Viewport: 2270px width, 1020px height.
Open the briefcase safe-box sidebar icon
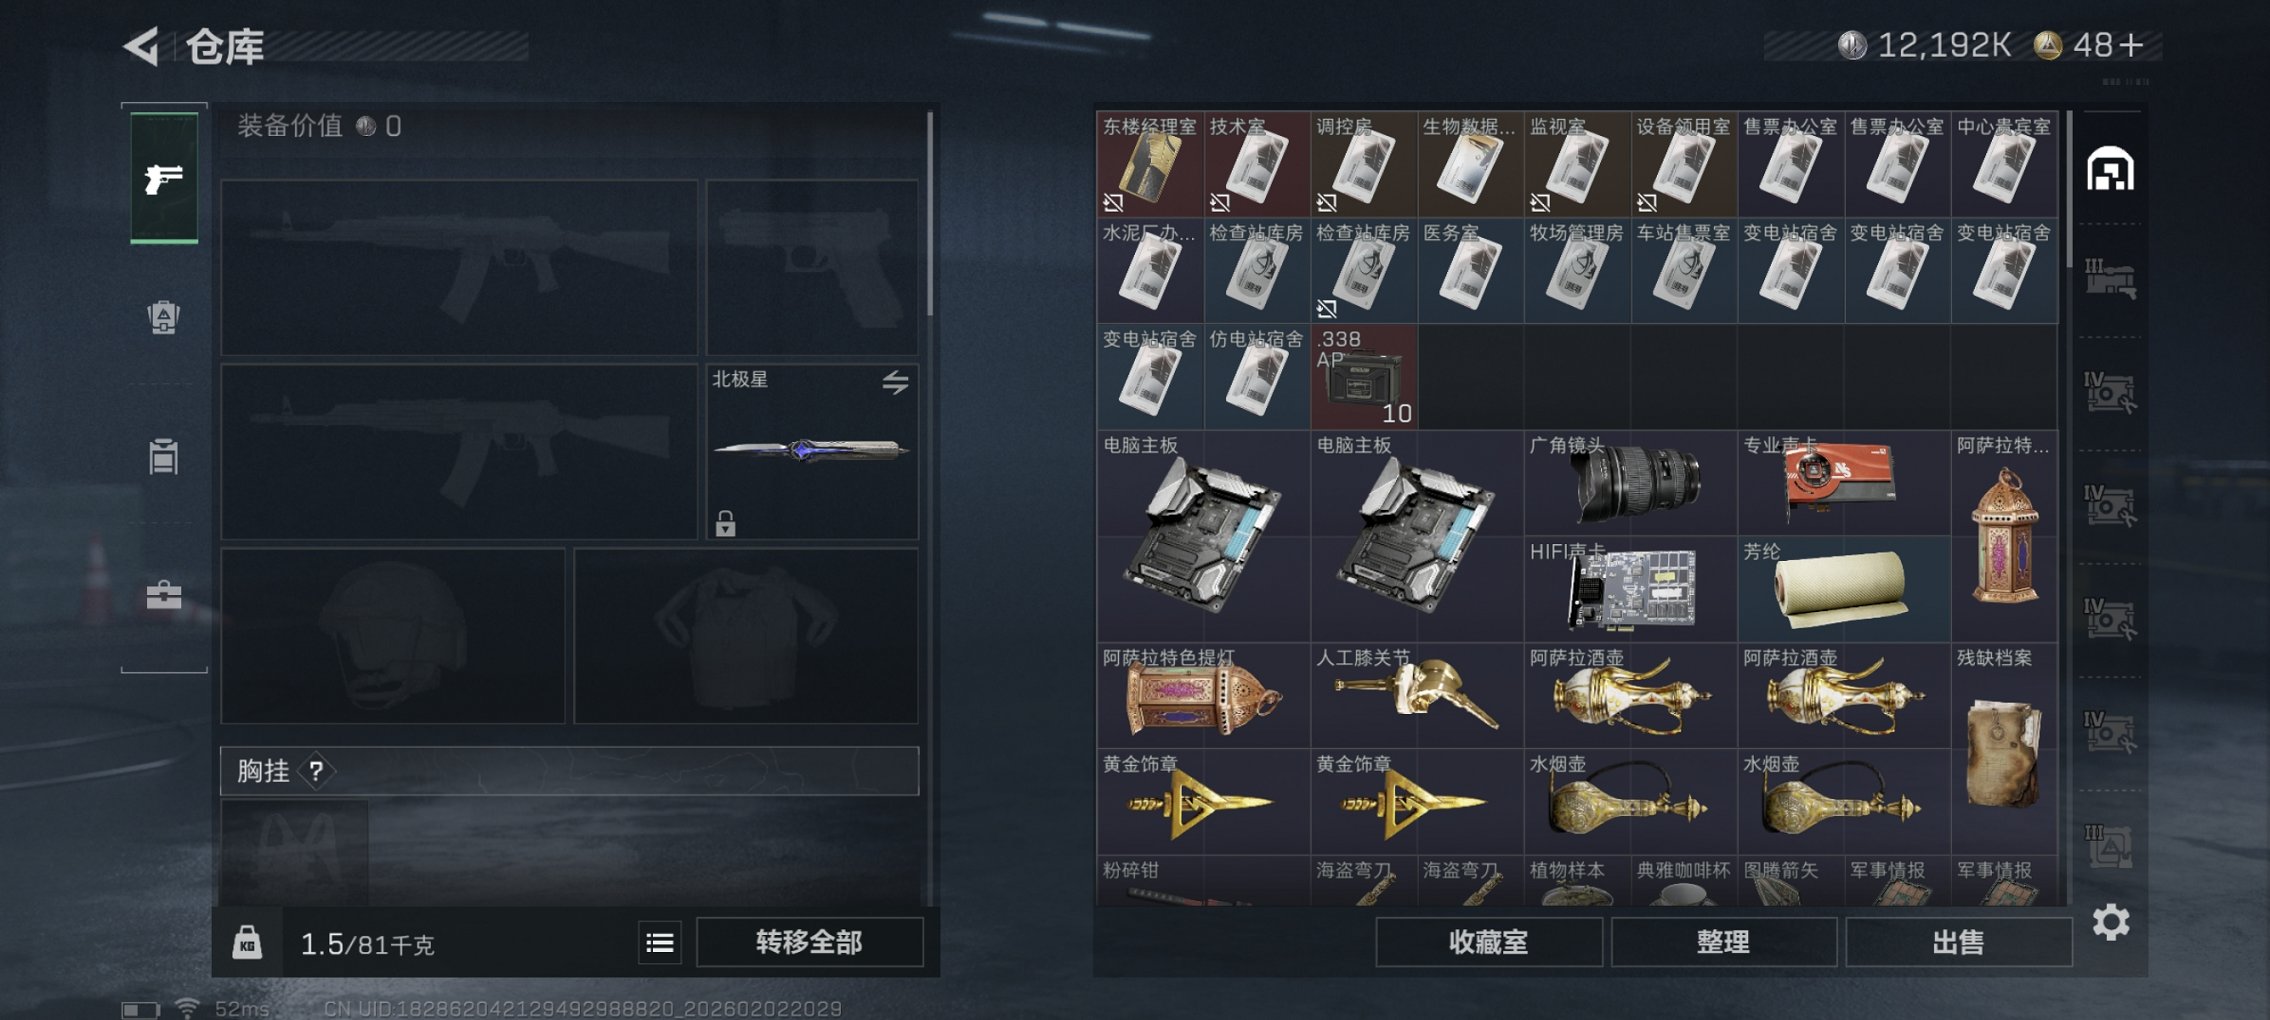pos(164,596)
